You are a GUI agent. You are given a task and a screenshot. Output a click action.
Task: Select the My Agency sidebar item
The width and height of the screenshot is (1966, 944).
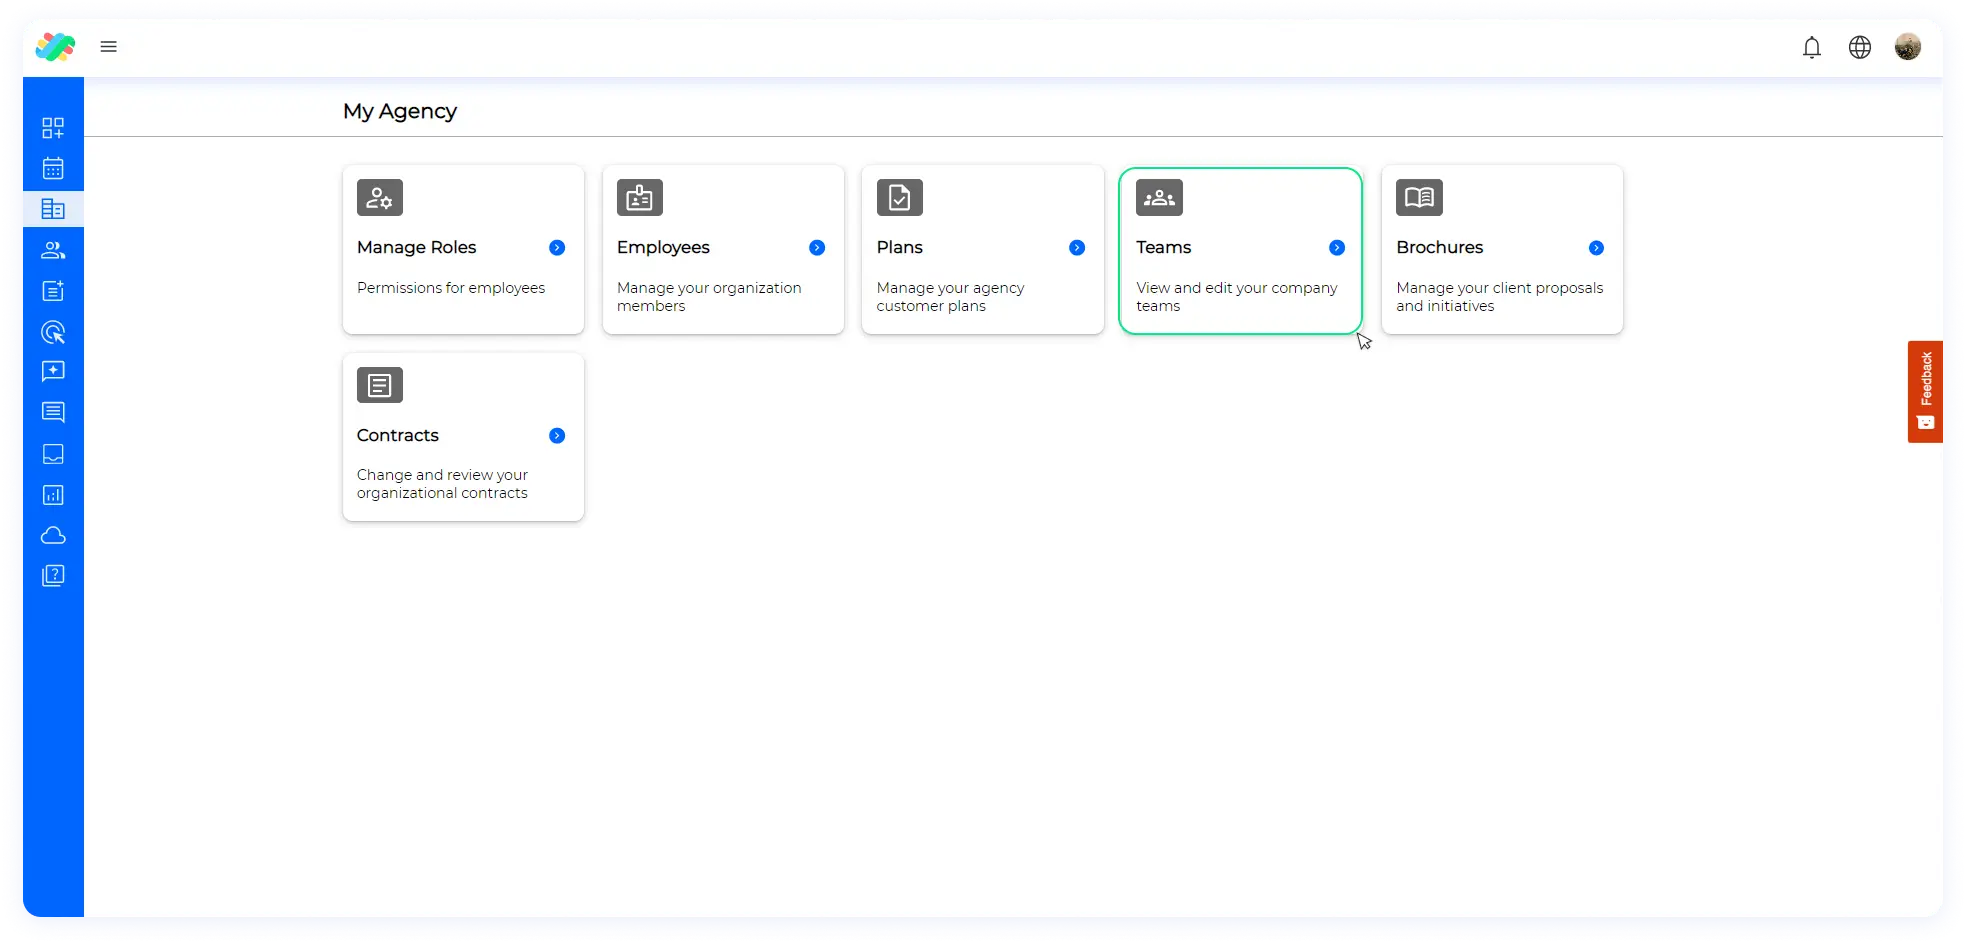point(53,210)
